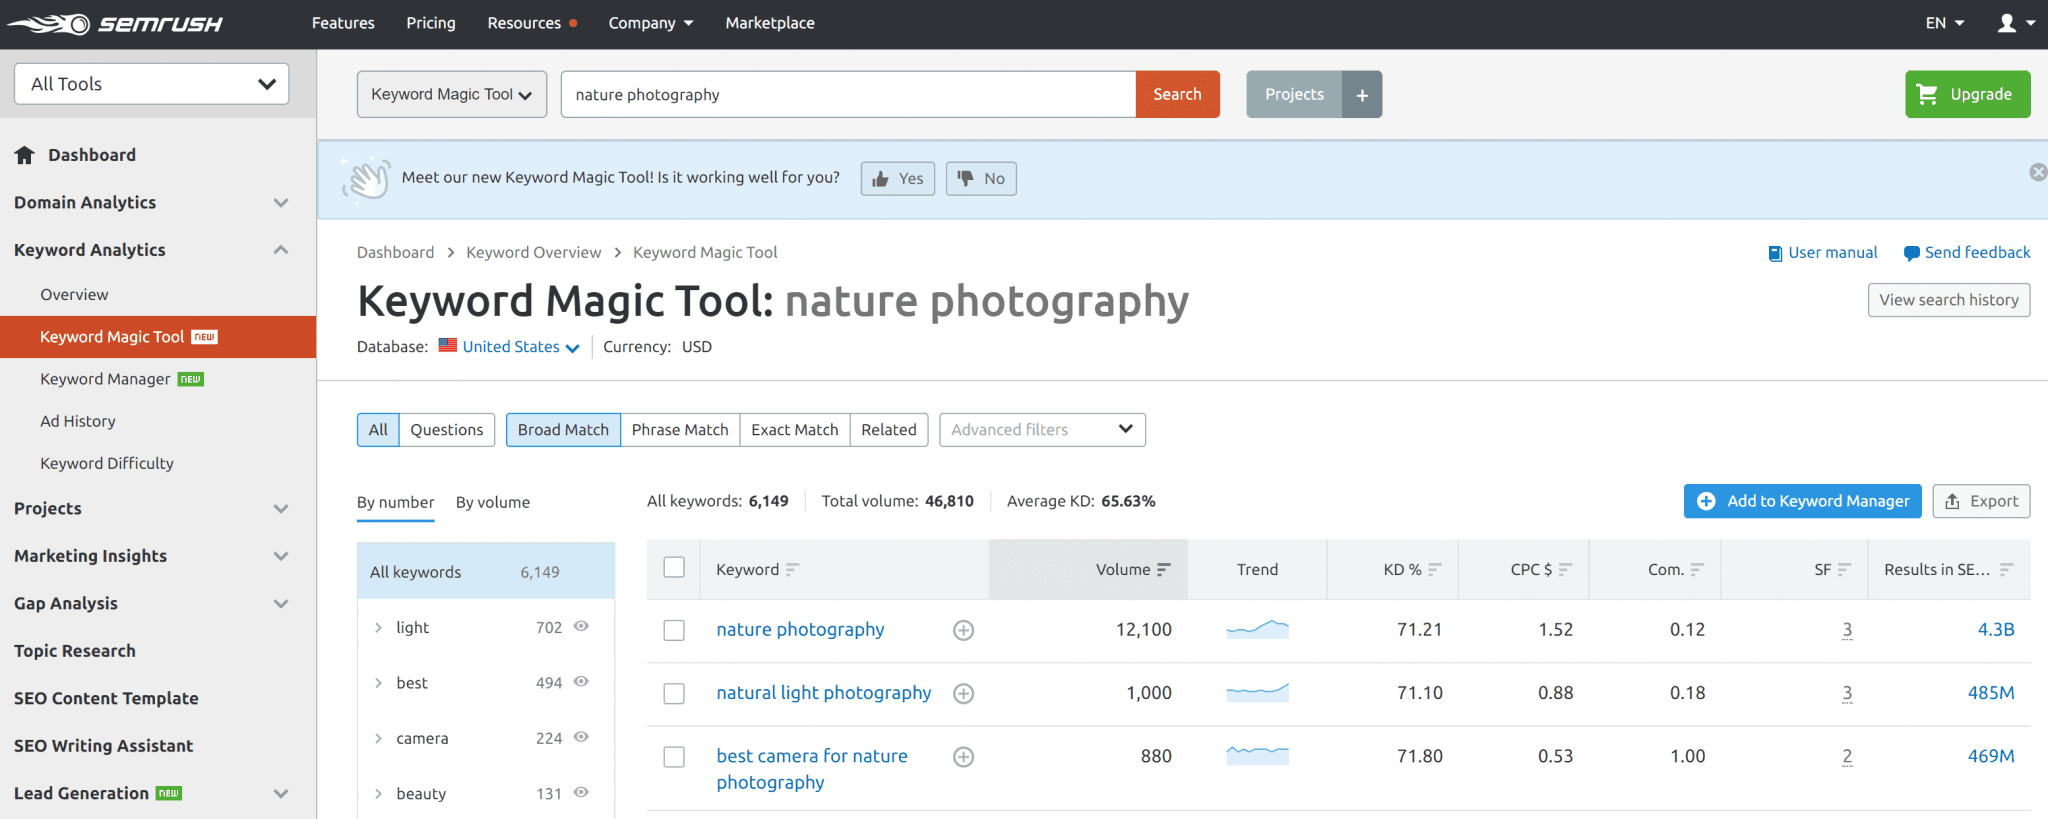
Task: Select the Related tab
Action: coord(889,430)
